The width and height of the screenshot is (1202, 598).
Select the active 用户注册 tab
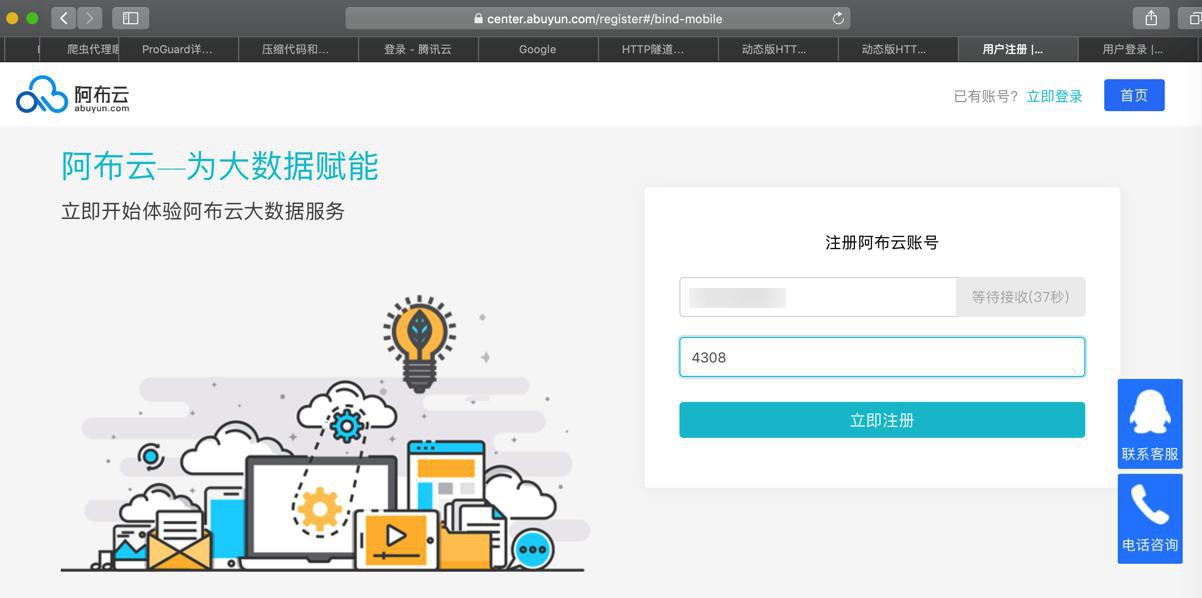1018,49
